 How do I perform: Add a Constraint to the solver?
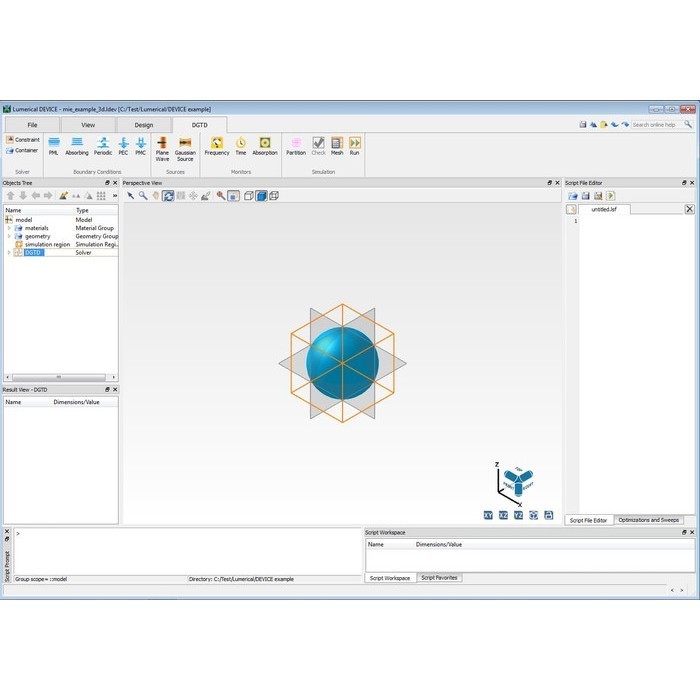click(23, 140)
